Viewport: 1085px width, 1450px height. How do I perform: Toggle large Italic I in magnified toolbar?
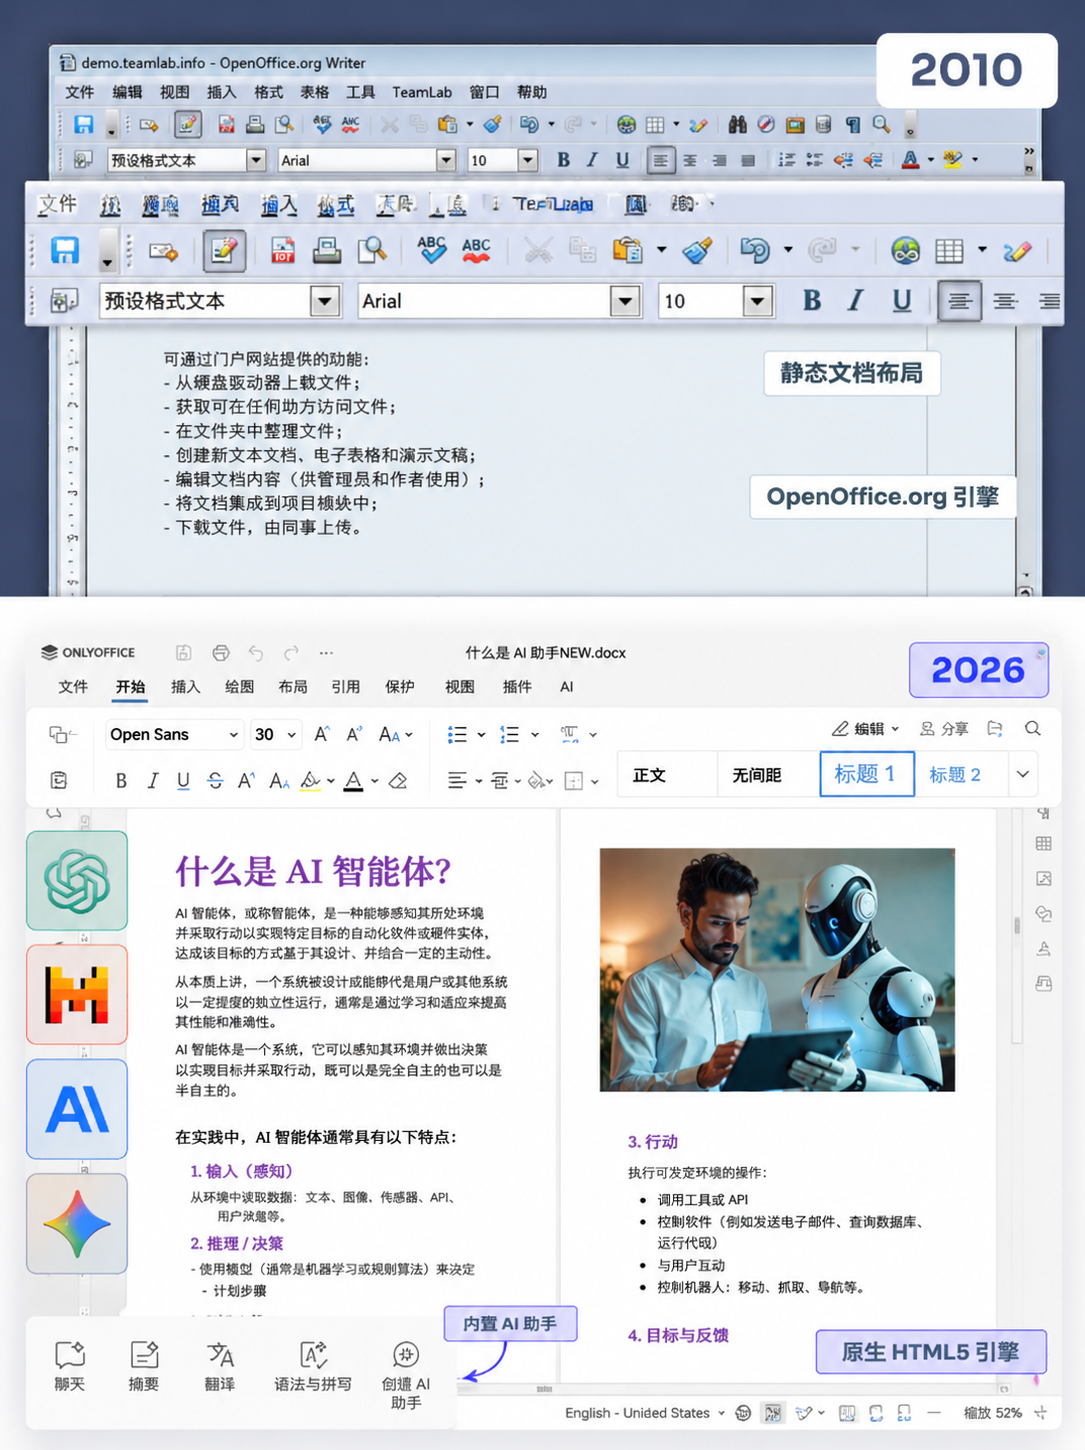[856, 301]
